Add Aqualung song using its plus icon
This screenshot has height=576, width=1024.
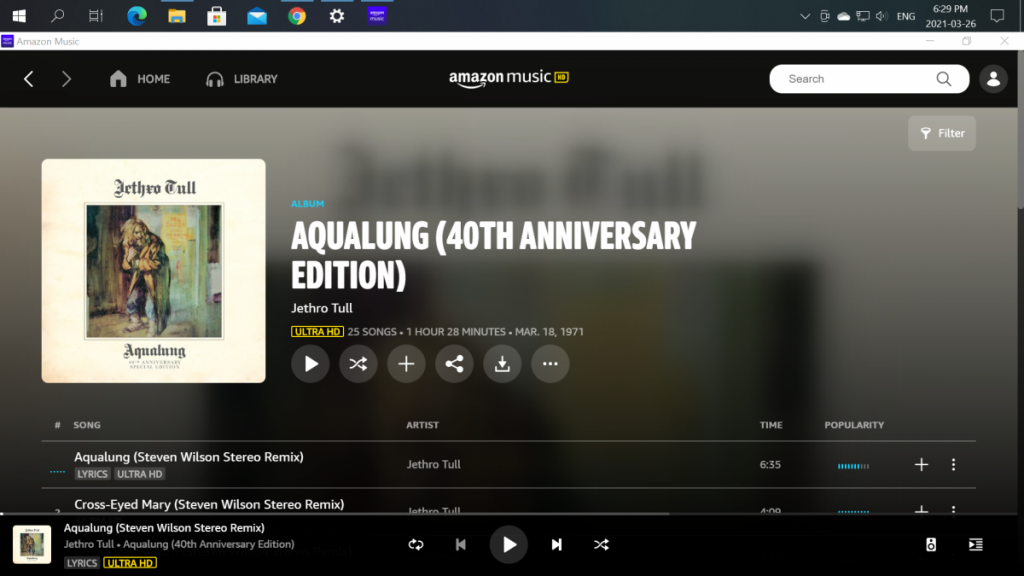point(921,464)
